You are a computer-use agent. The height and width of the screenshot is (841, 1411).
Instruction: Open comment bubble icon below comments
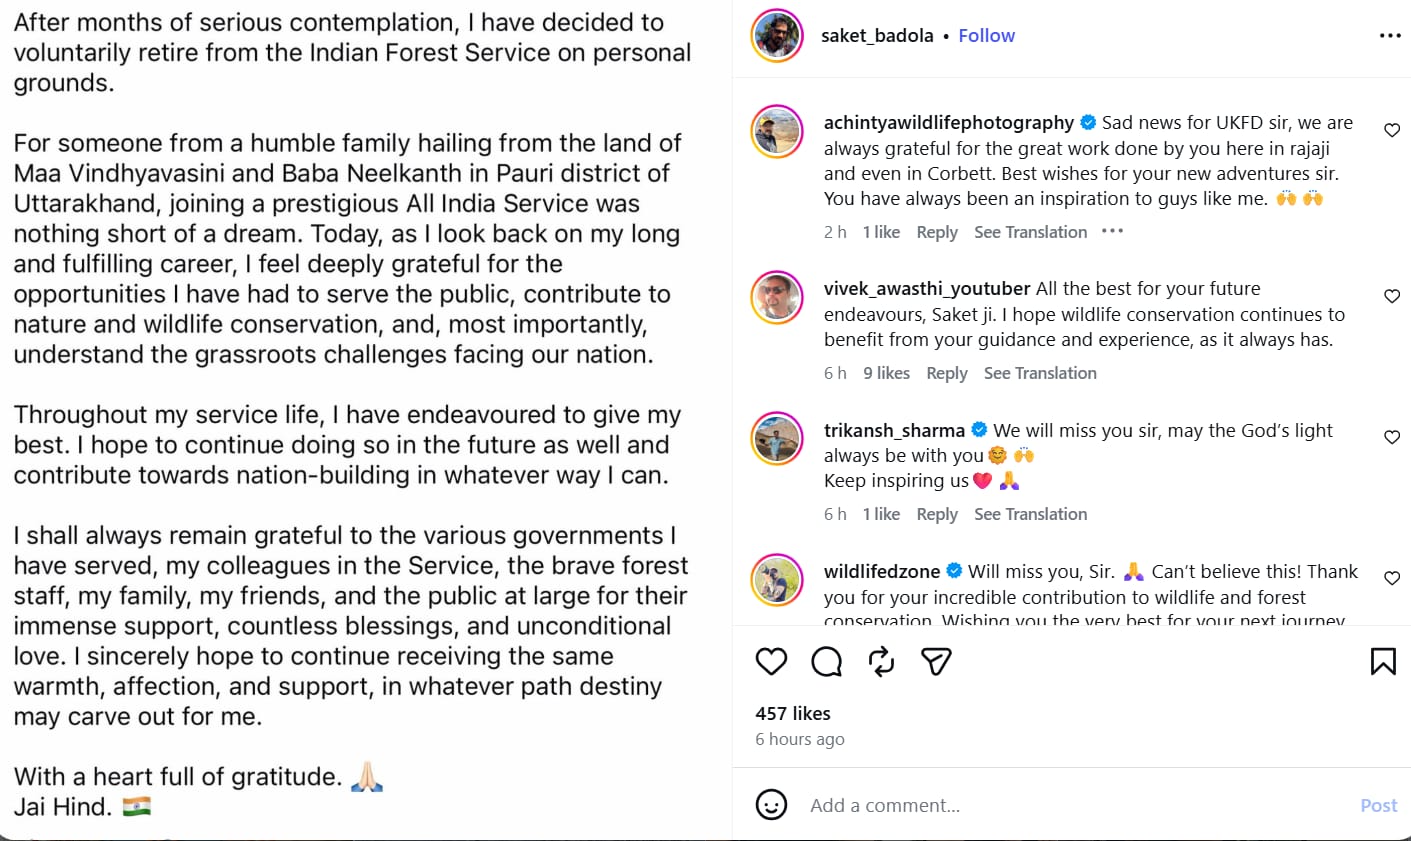[x=826, y=661]
